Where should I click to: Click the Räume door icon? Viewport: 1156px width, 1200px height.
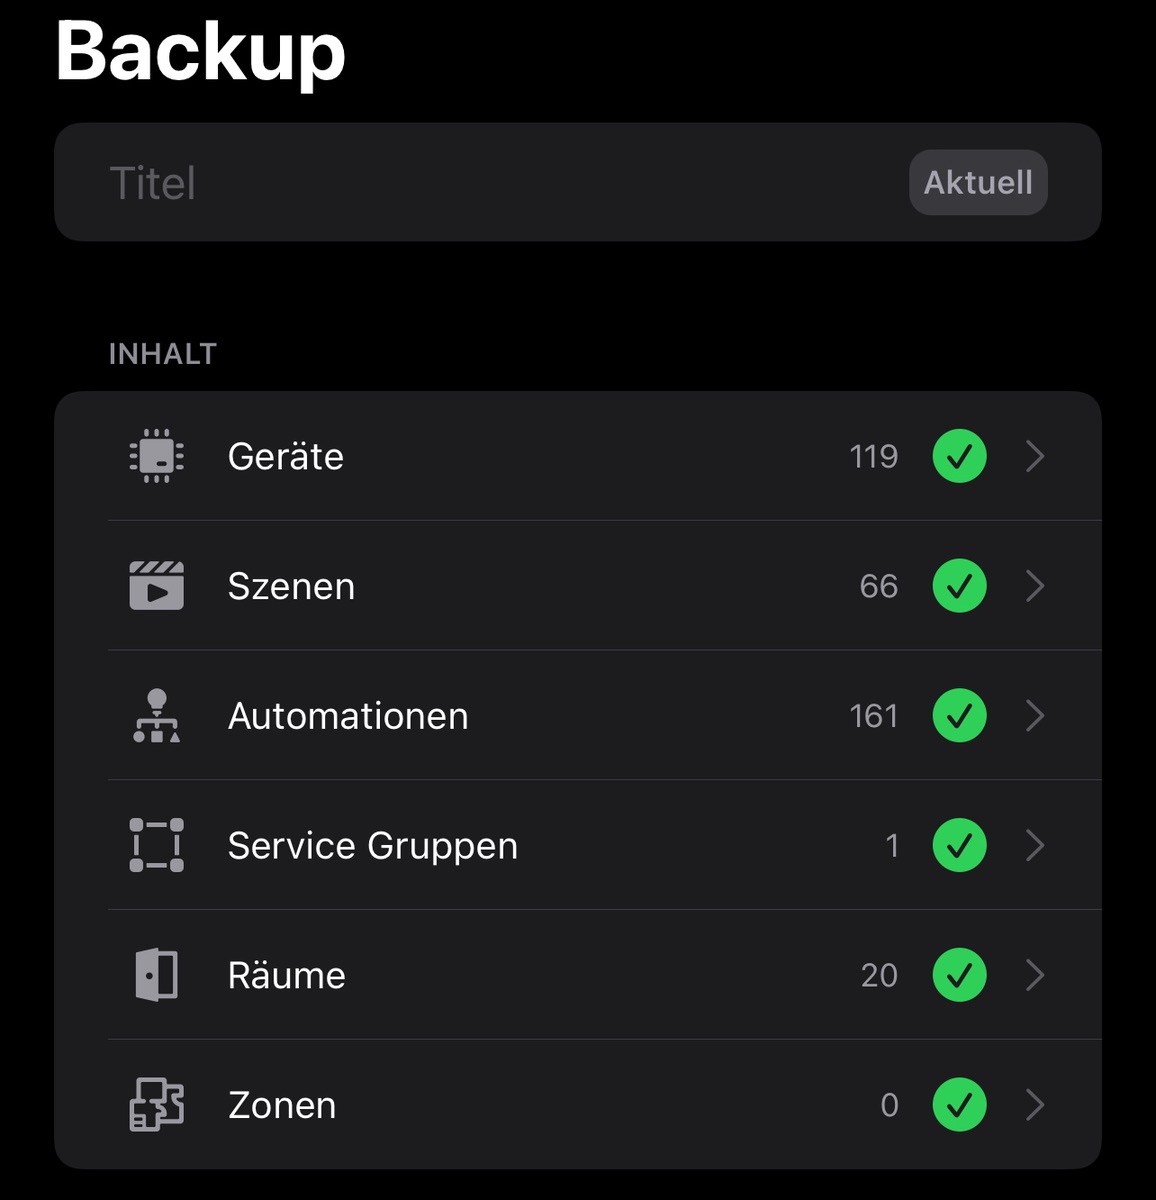point(157,975)
